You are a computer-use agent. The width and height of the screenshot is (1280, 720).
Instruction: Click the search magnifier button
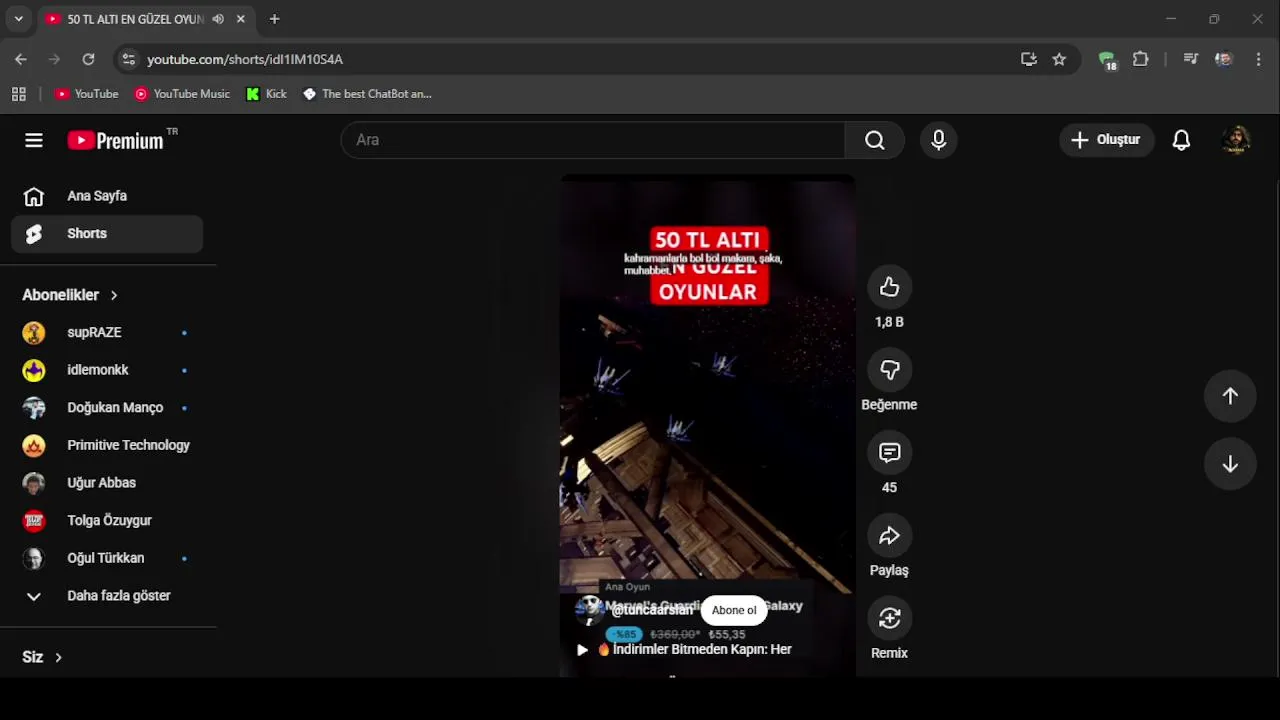coord(875,140)
